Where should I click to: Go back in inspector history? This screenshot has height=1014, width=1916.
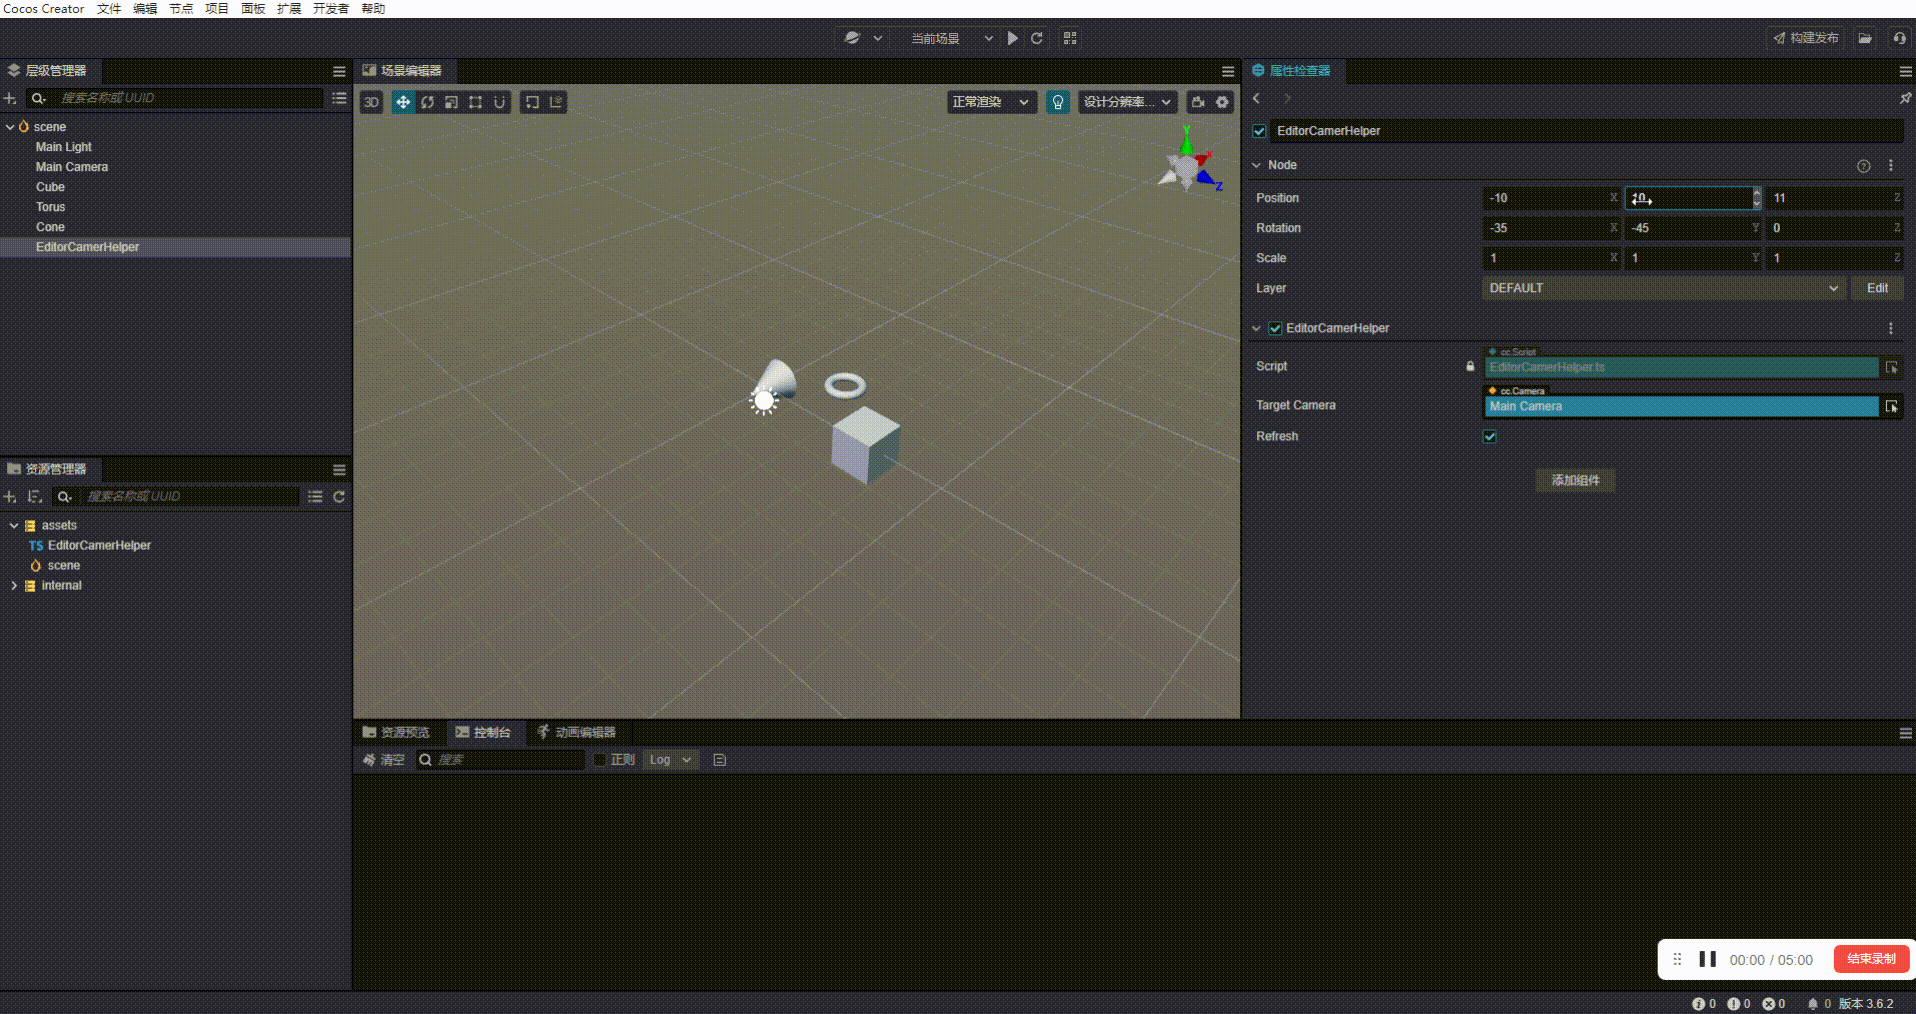click(x=1257, y=98)
